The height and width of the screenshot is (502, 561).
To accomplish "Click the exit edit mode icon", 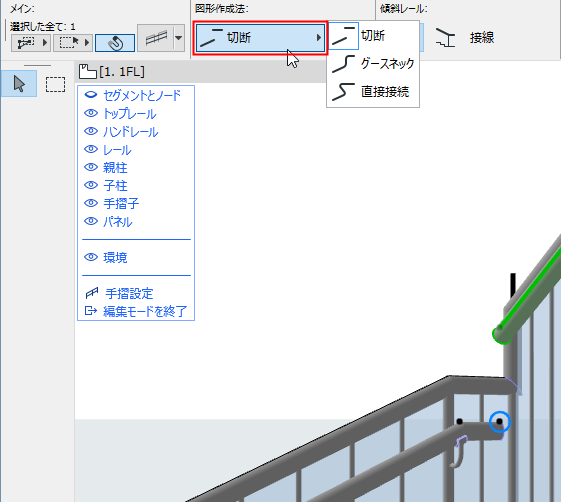I will point(91,311).
